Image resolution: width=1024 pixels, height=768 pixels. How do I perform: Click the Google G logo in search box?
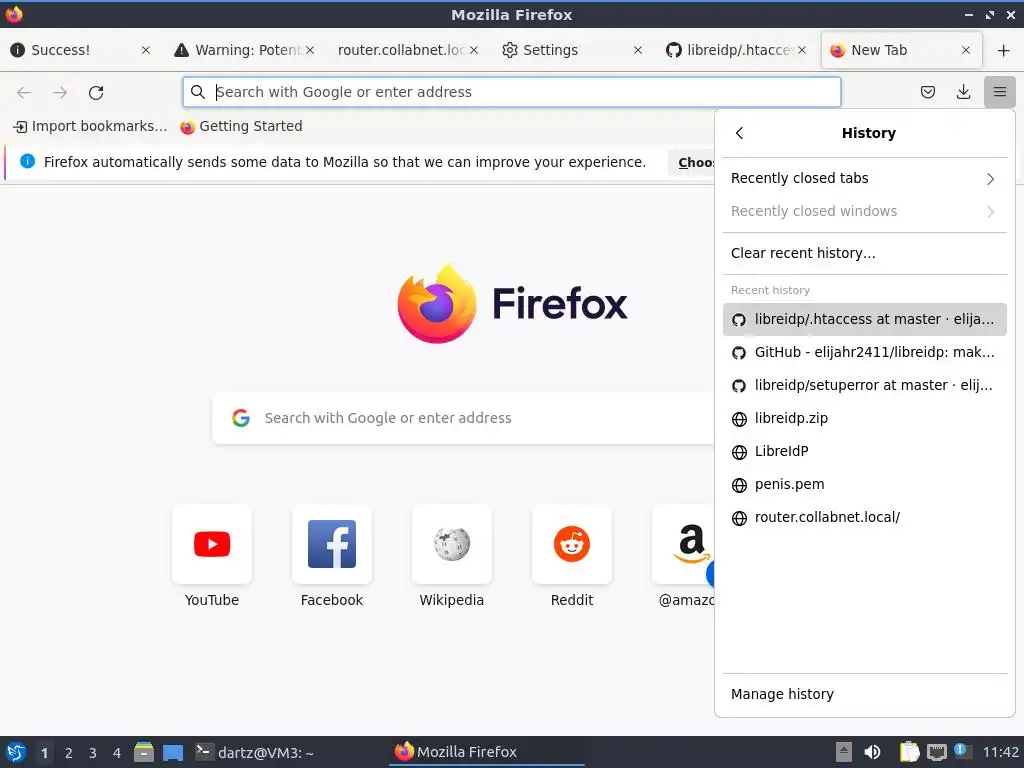pos(241,418)
